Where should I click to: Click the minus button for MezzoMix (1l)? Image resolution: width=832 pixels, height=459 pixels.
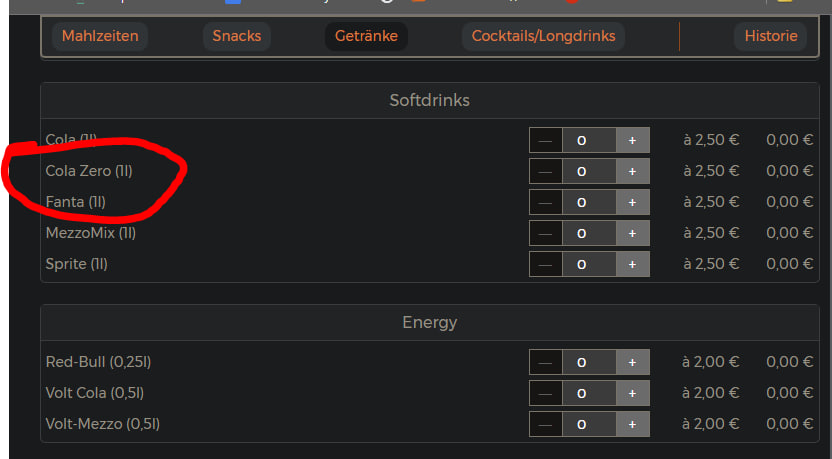545,233
